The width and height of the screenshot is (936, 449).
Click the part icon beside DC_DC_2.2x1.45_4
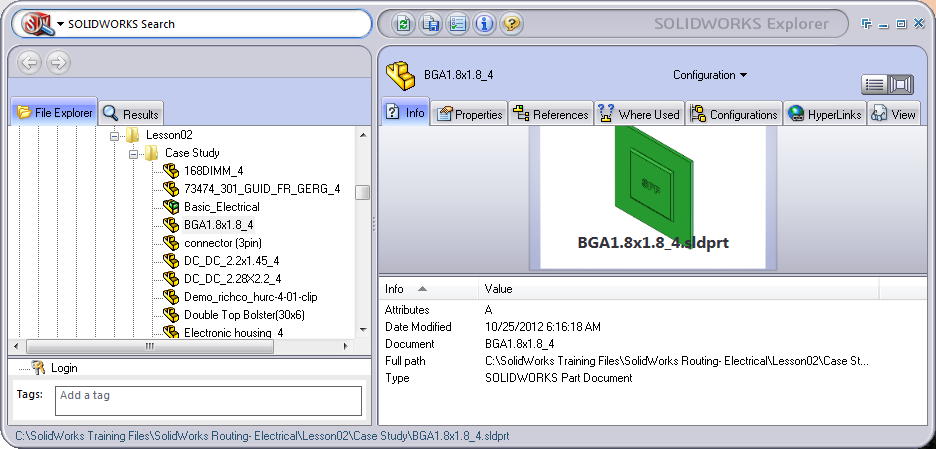coord(171,261)
